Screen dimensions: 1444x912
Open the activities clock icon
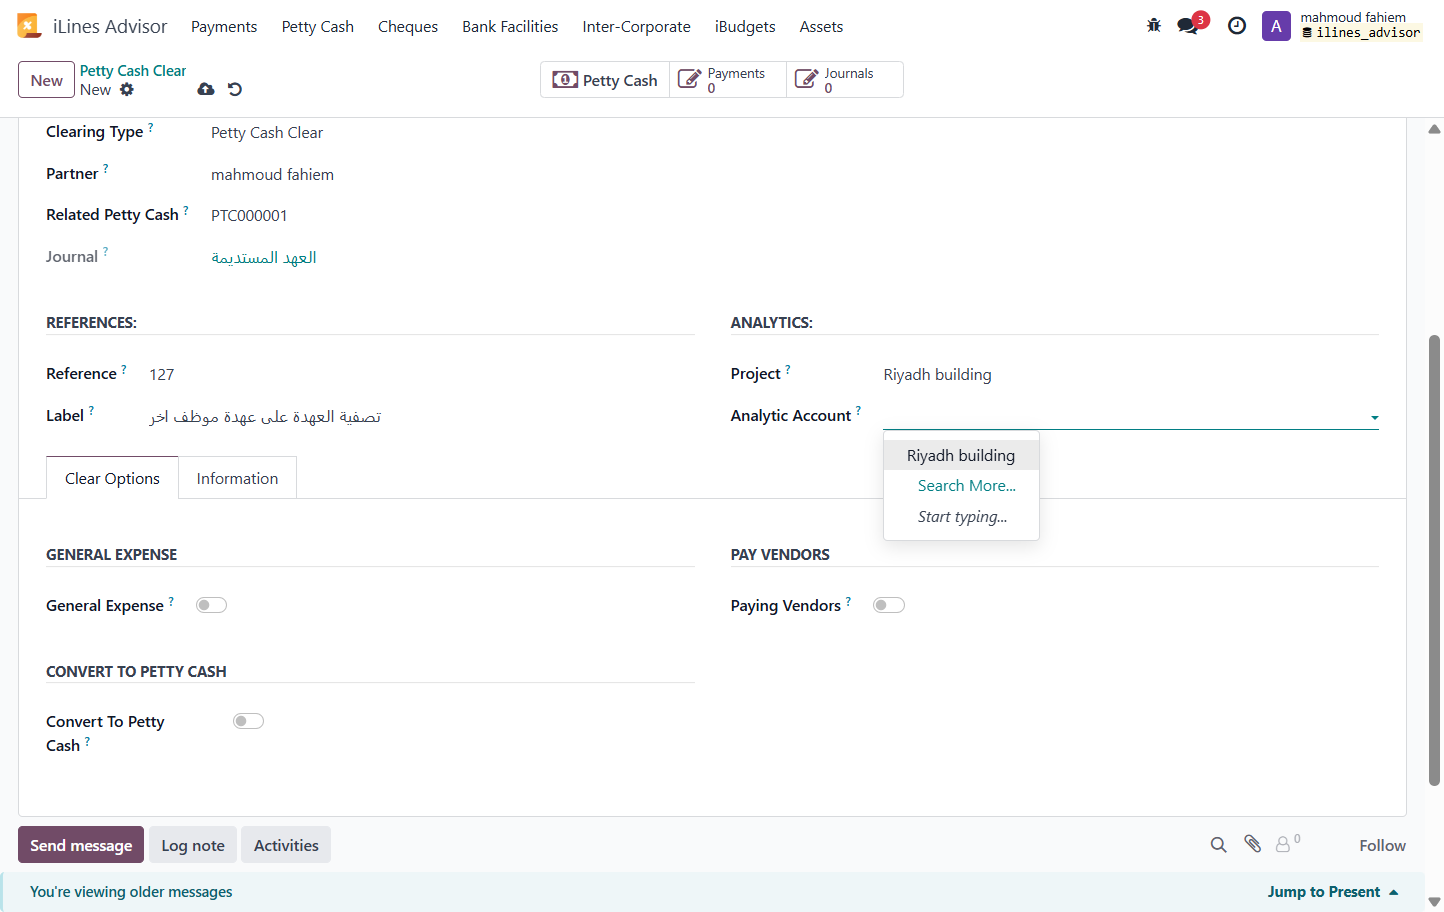pyautogui.click(x=1237, y=26)
